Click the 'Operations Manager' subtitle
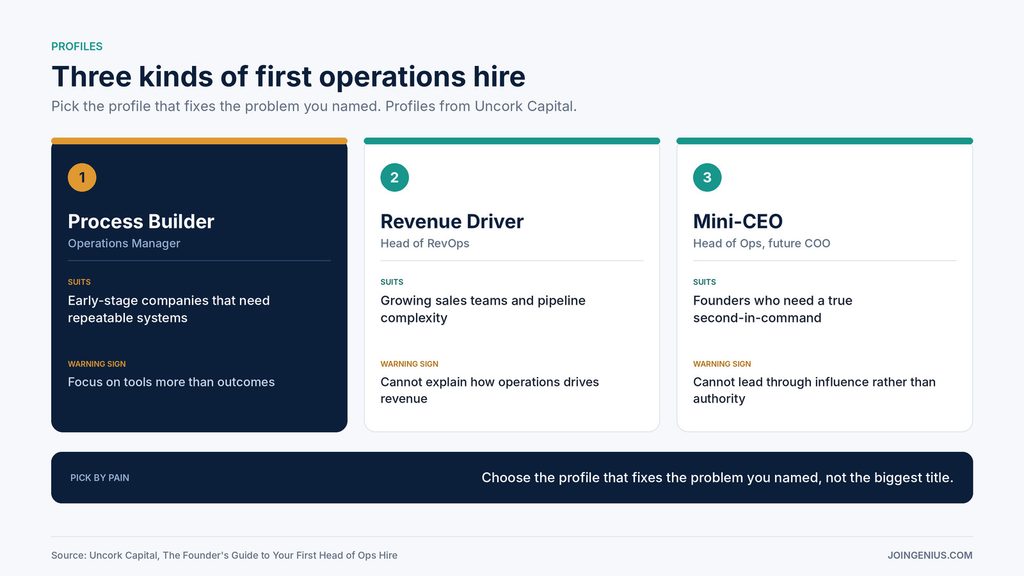 (x=124, y=243)
